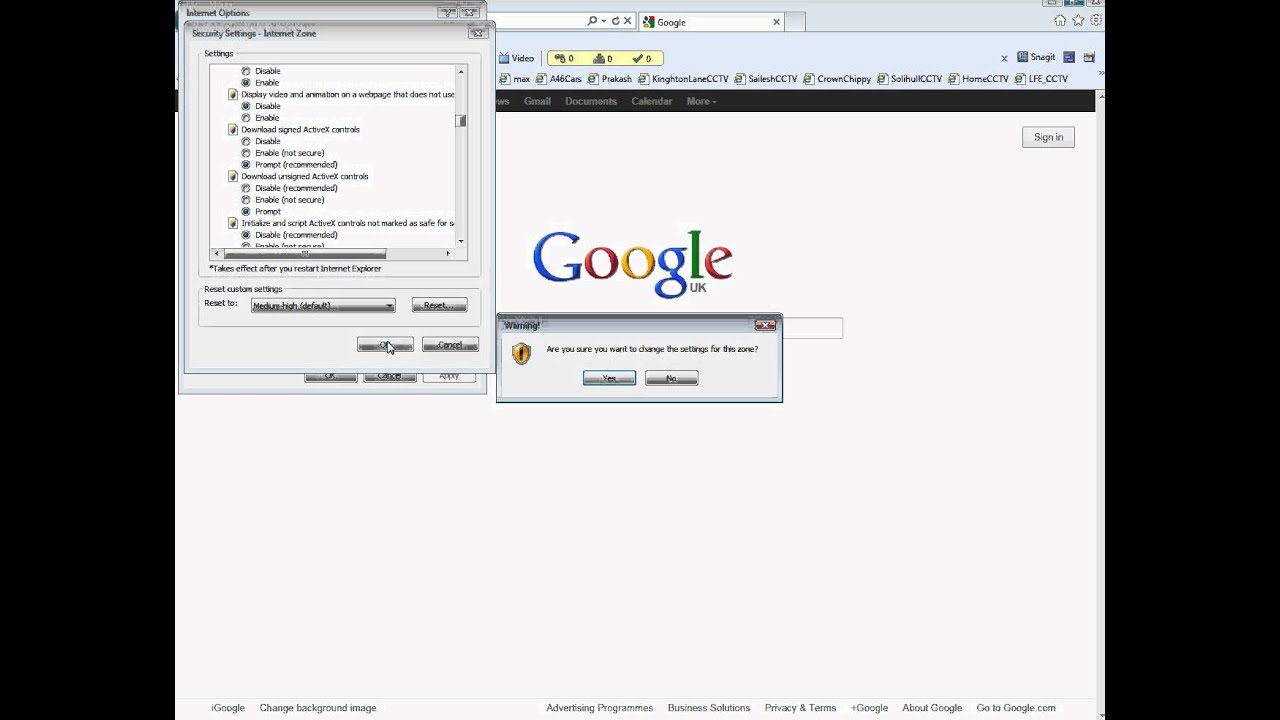Decline the zone change with No

pyautogui.click(x=671, y=378)
